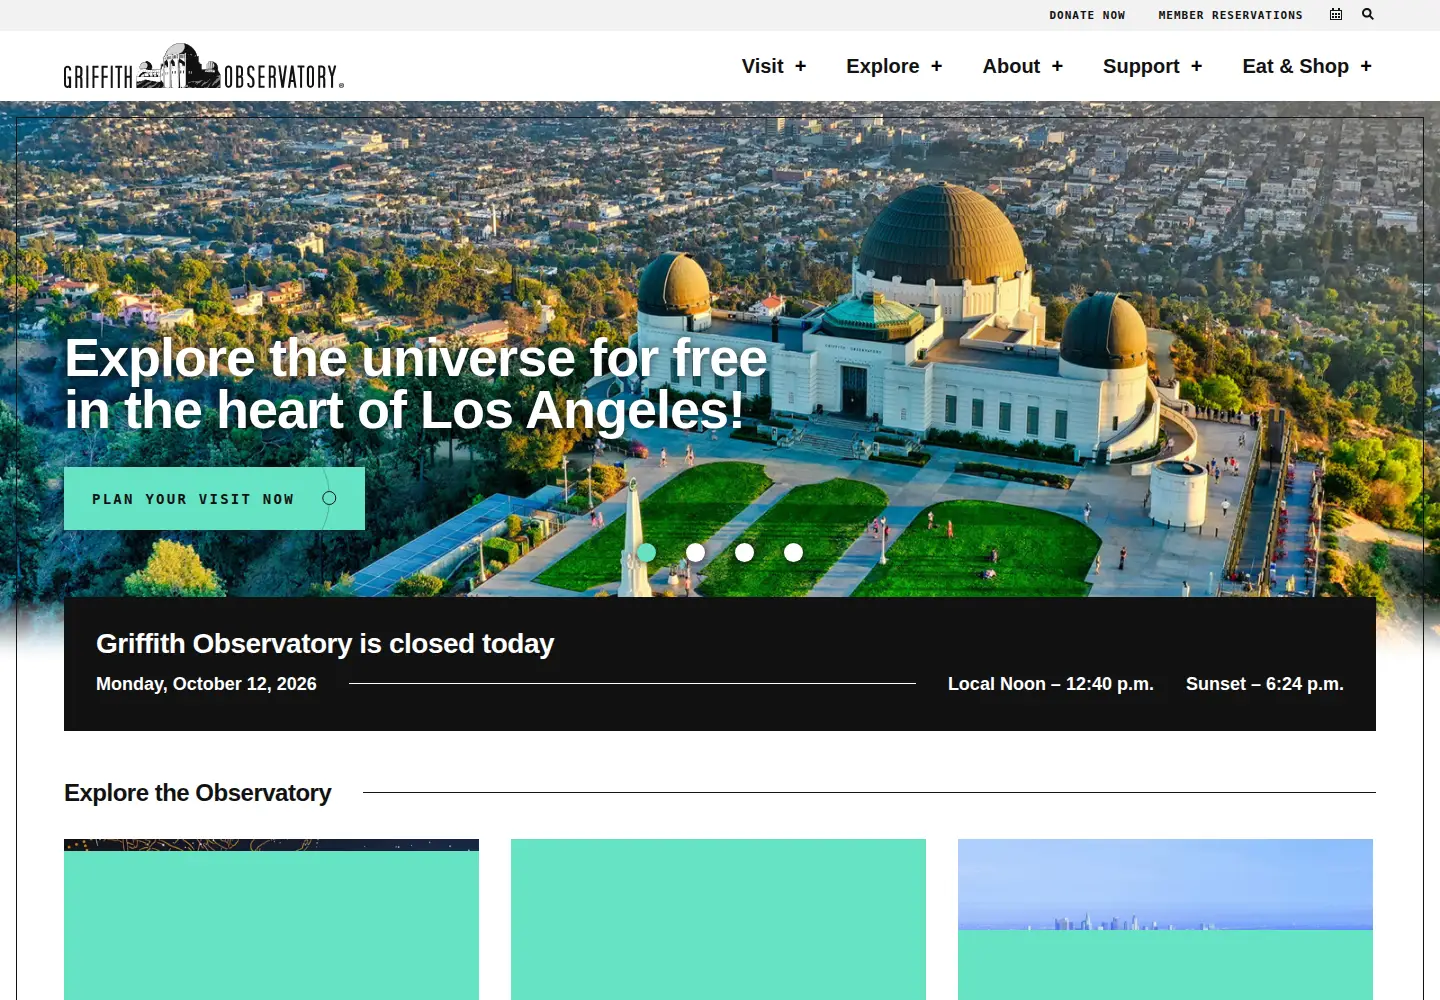Click the hero headline 'Explore the universe for free'
Viewport: 1440px width, 1000px height.
416,358
